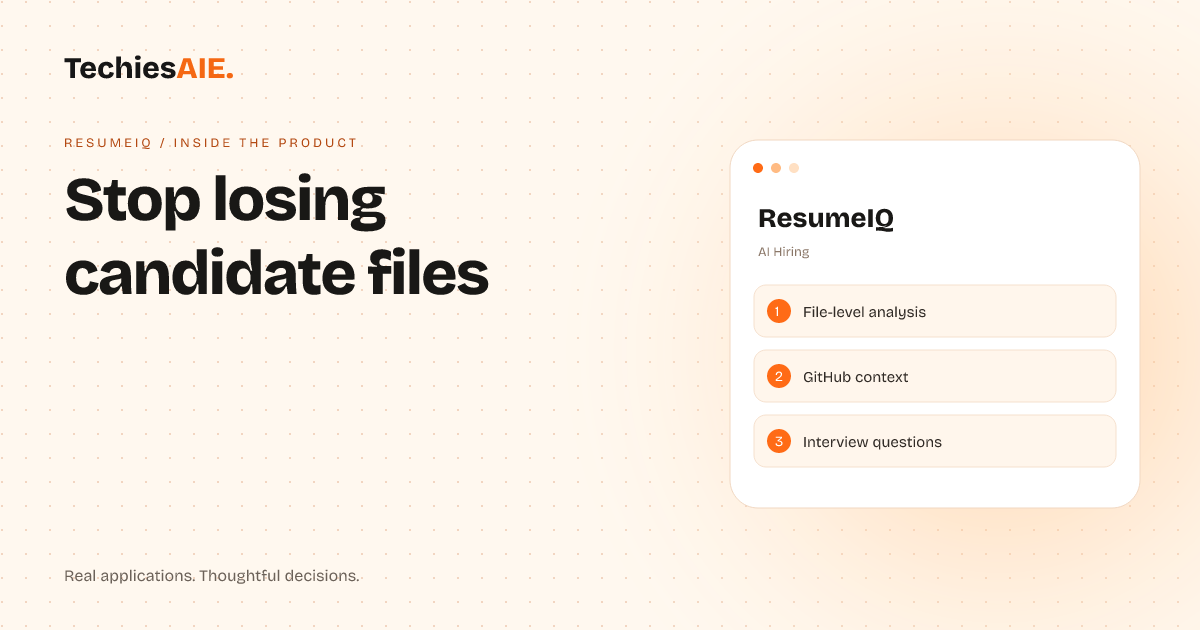The height and width of the screenshot is (630, 1200).
Task: Click the TechiesAIE logo
Action: pyautogui.click(x=149, y=68)
